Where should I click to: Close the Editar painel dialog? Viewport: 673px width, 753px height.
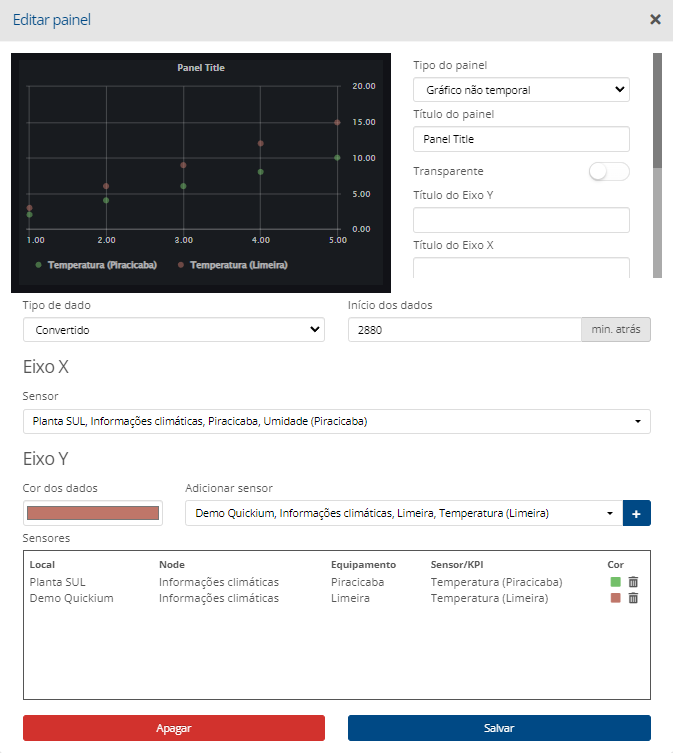(655, 19)
